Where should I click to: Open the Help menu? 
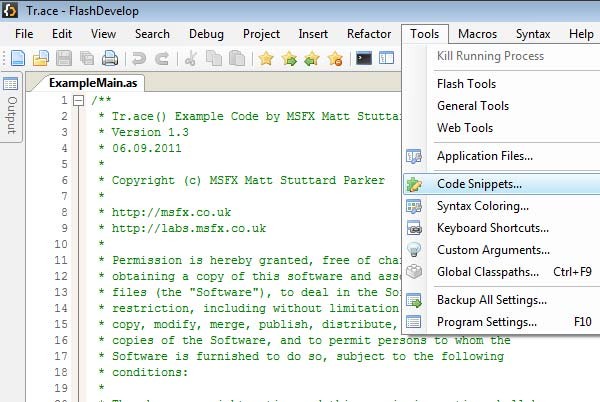(581, 34)
